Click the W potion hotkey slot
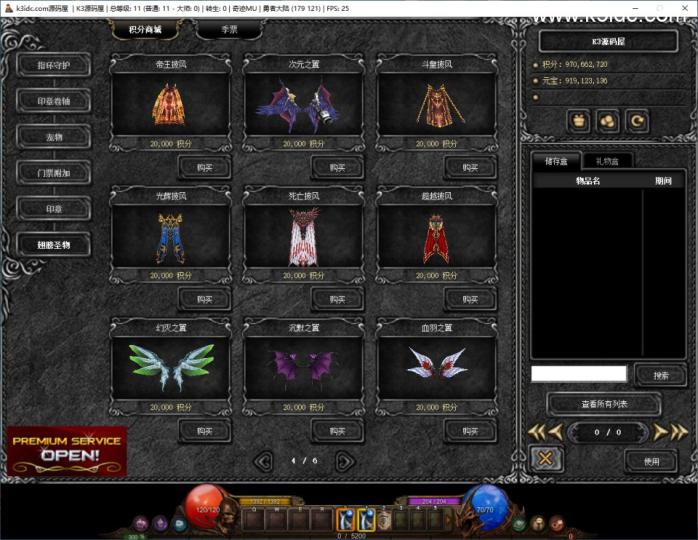The height and width of the screenshot is (540, 698). click(276, 520)
